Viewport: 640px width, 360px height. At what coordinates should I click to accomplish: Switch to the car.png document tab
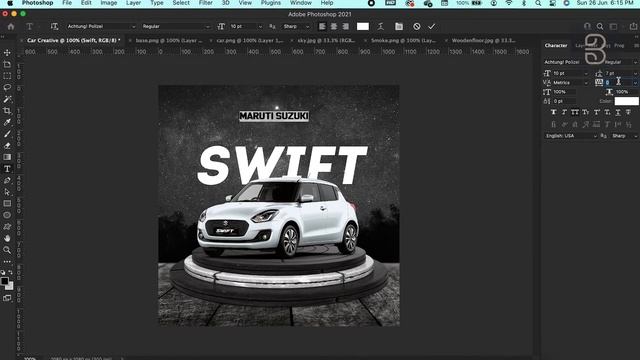pos(250,40)
